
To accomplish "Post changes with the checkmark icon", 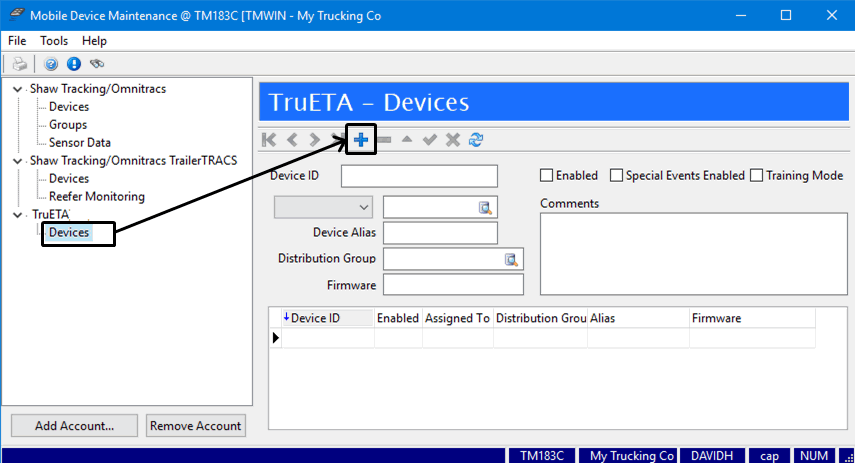I will (x=430, y=140).
